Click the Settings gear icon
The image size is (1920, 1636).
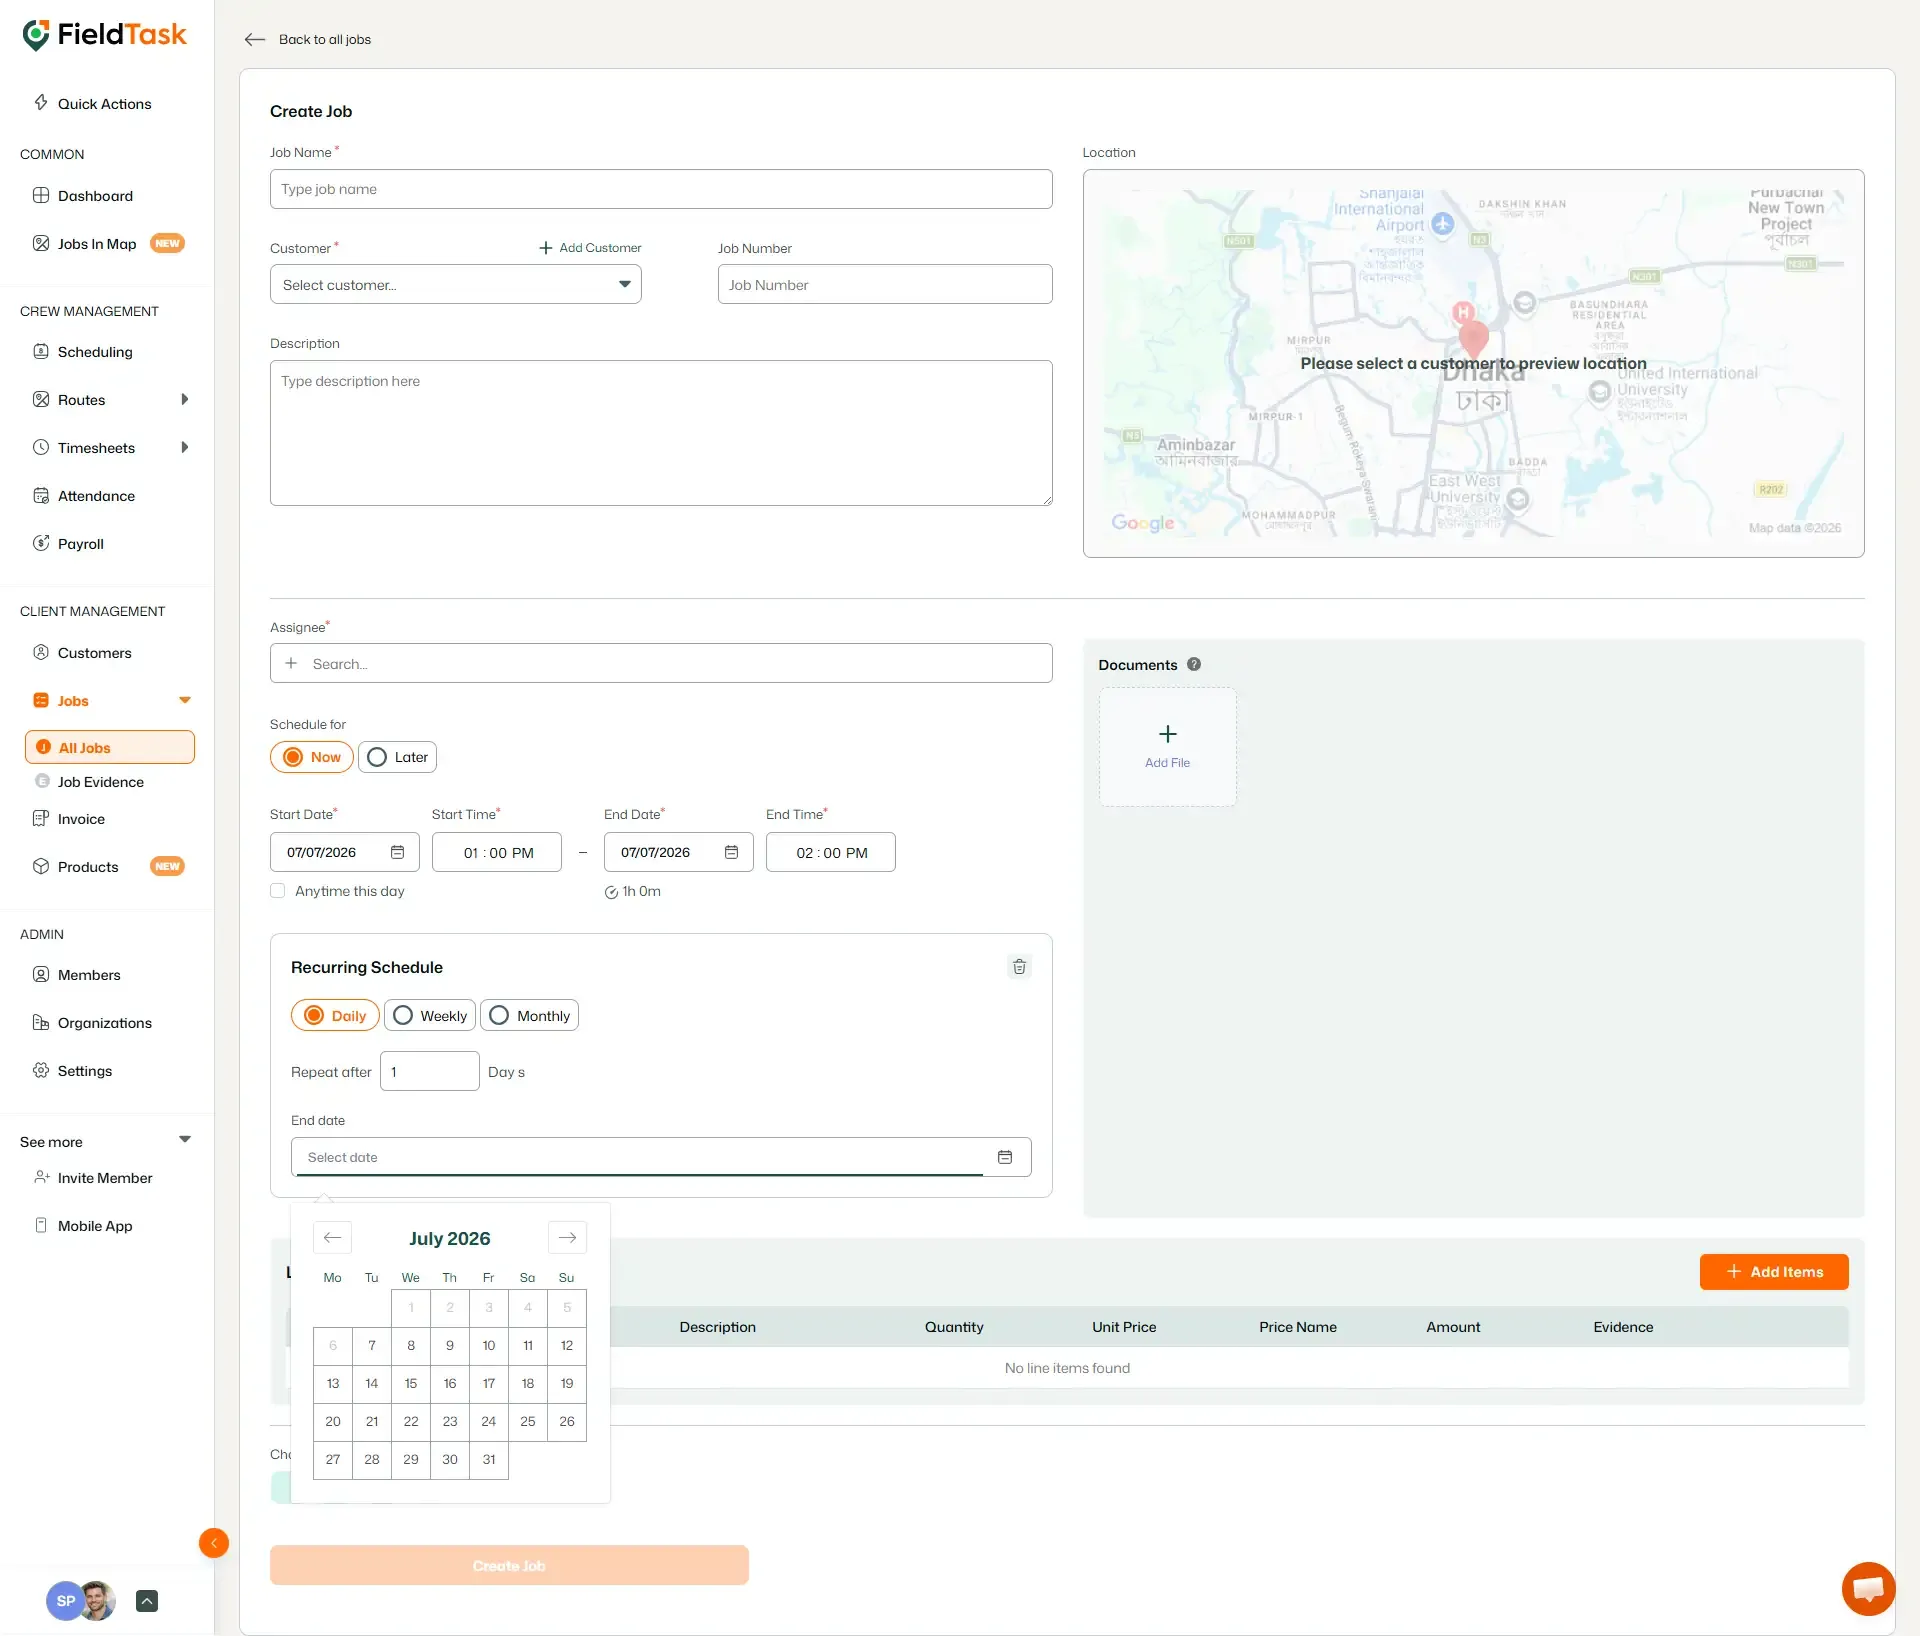41,1070
